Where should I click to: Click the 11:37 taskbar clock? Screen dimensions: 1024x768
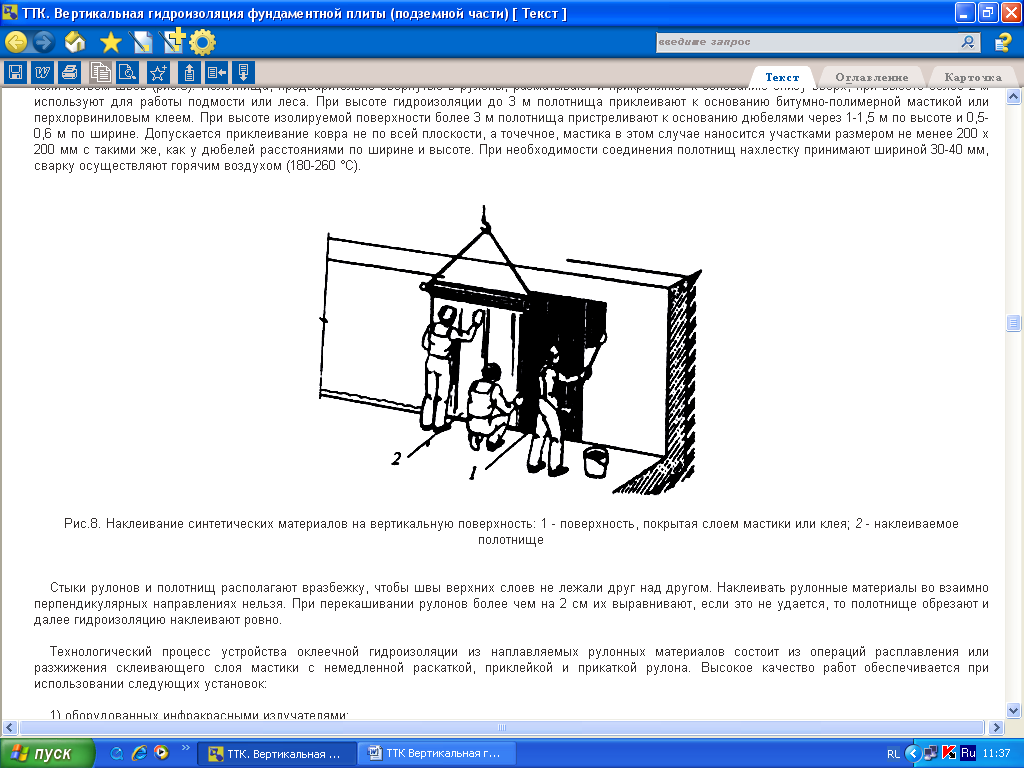click(x=996, y=754)
